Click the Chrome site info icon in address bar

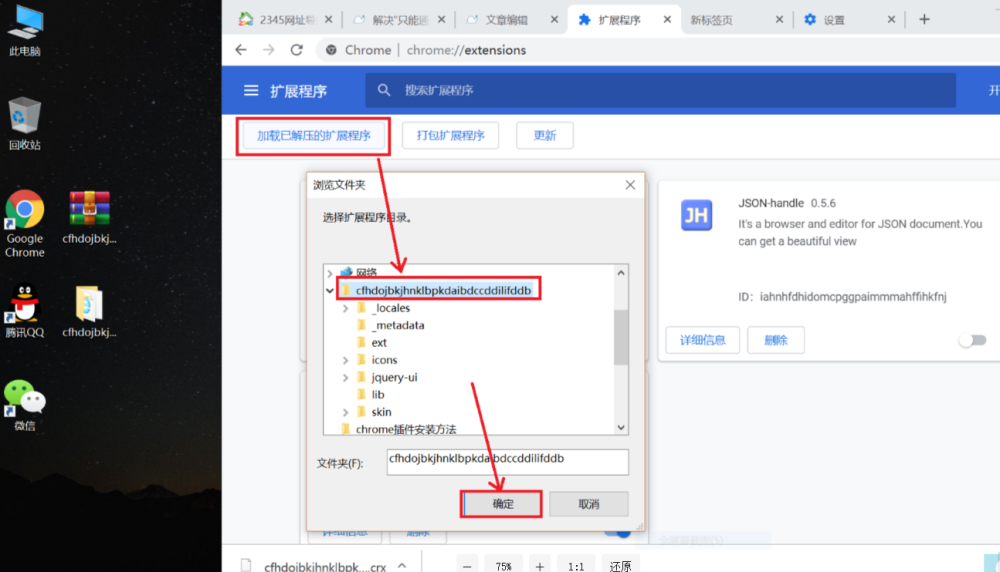coord(331,50)
